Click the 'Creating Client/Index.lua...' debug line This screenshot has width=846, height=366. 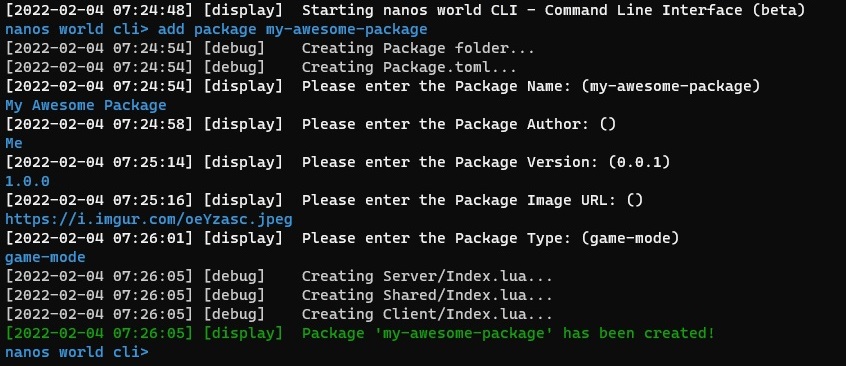pos(279,314)
